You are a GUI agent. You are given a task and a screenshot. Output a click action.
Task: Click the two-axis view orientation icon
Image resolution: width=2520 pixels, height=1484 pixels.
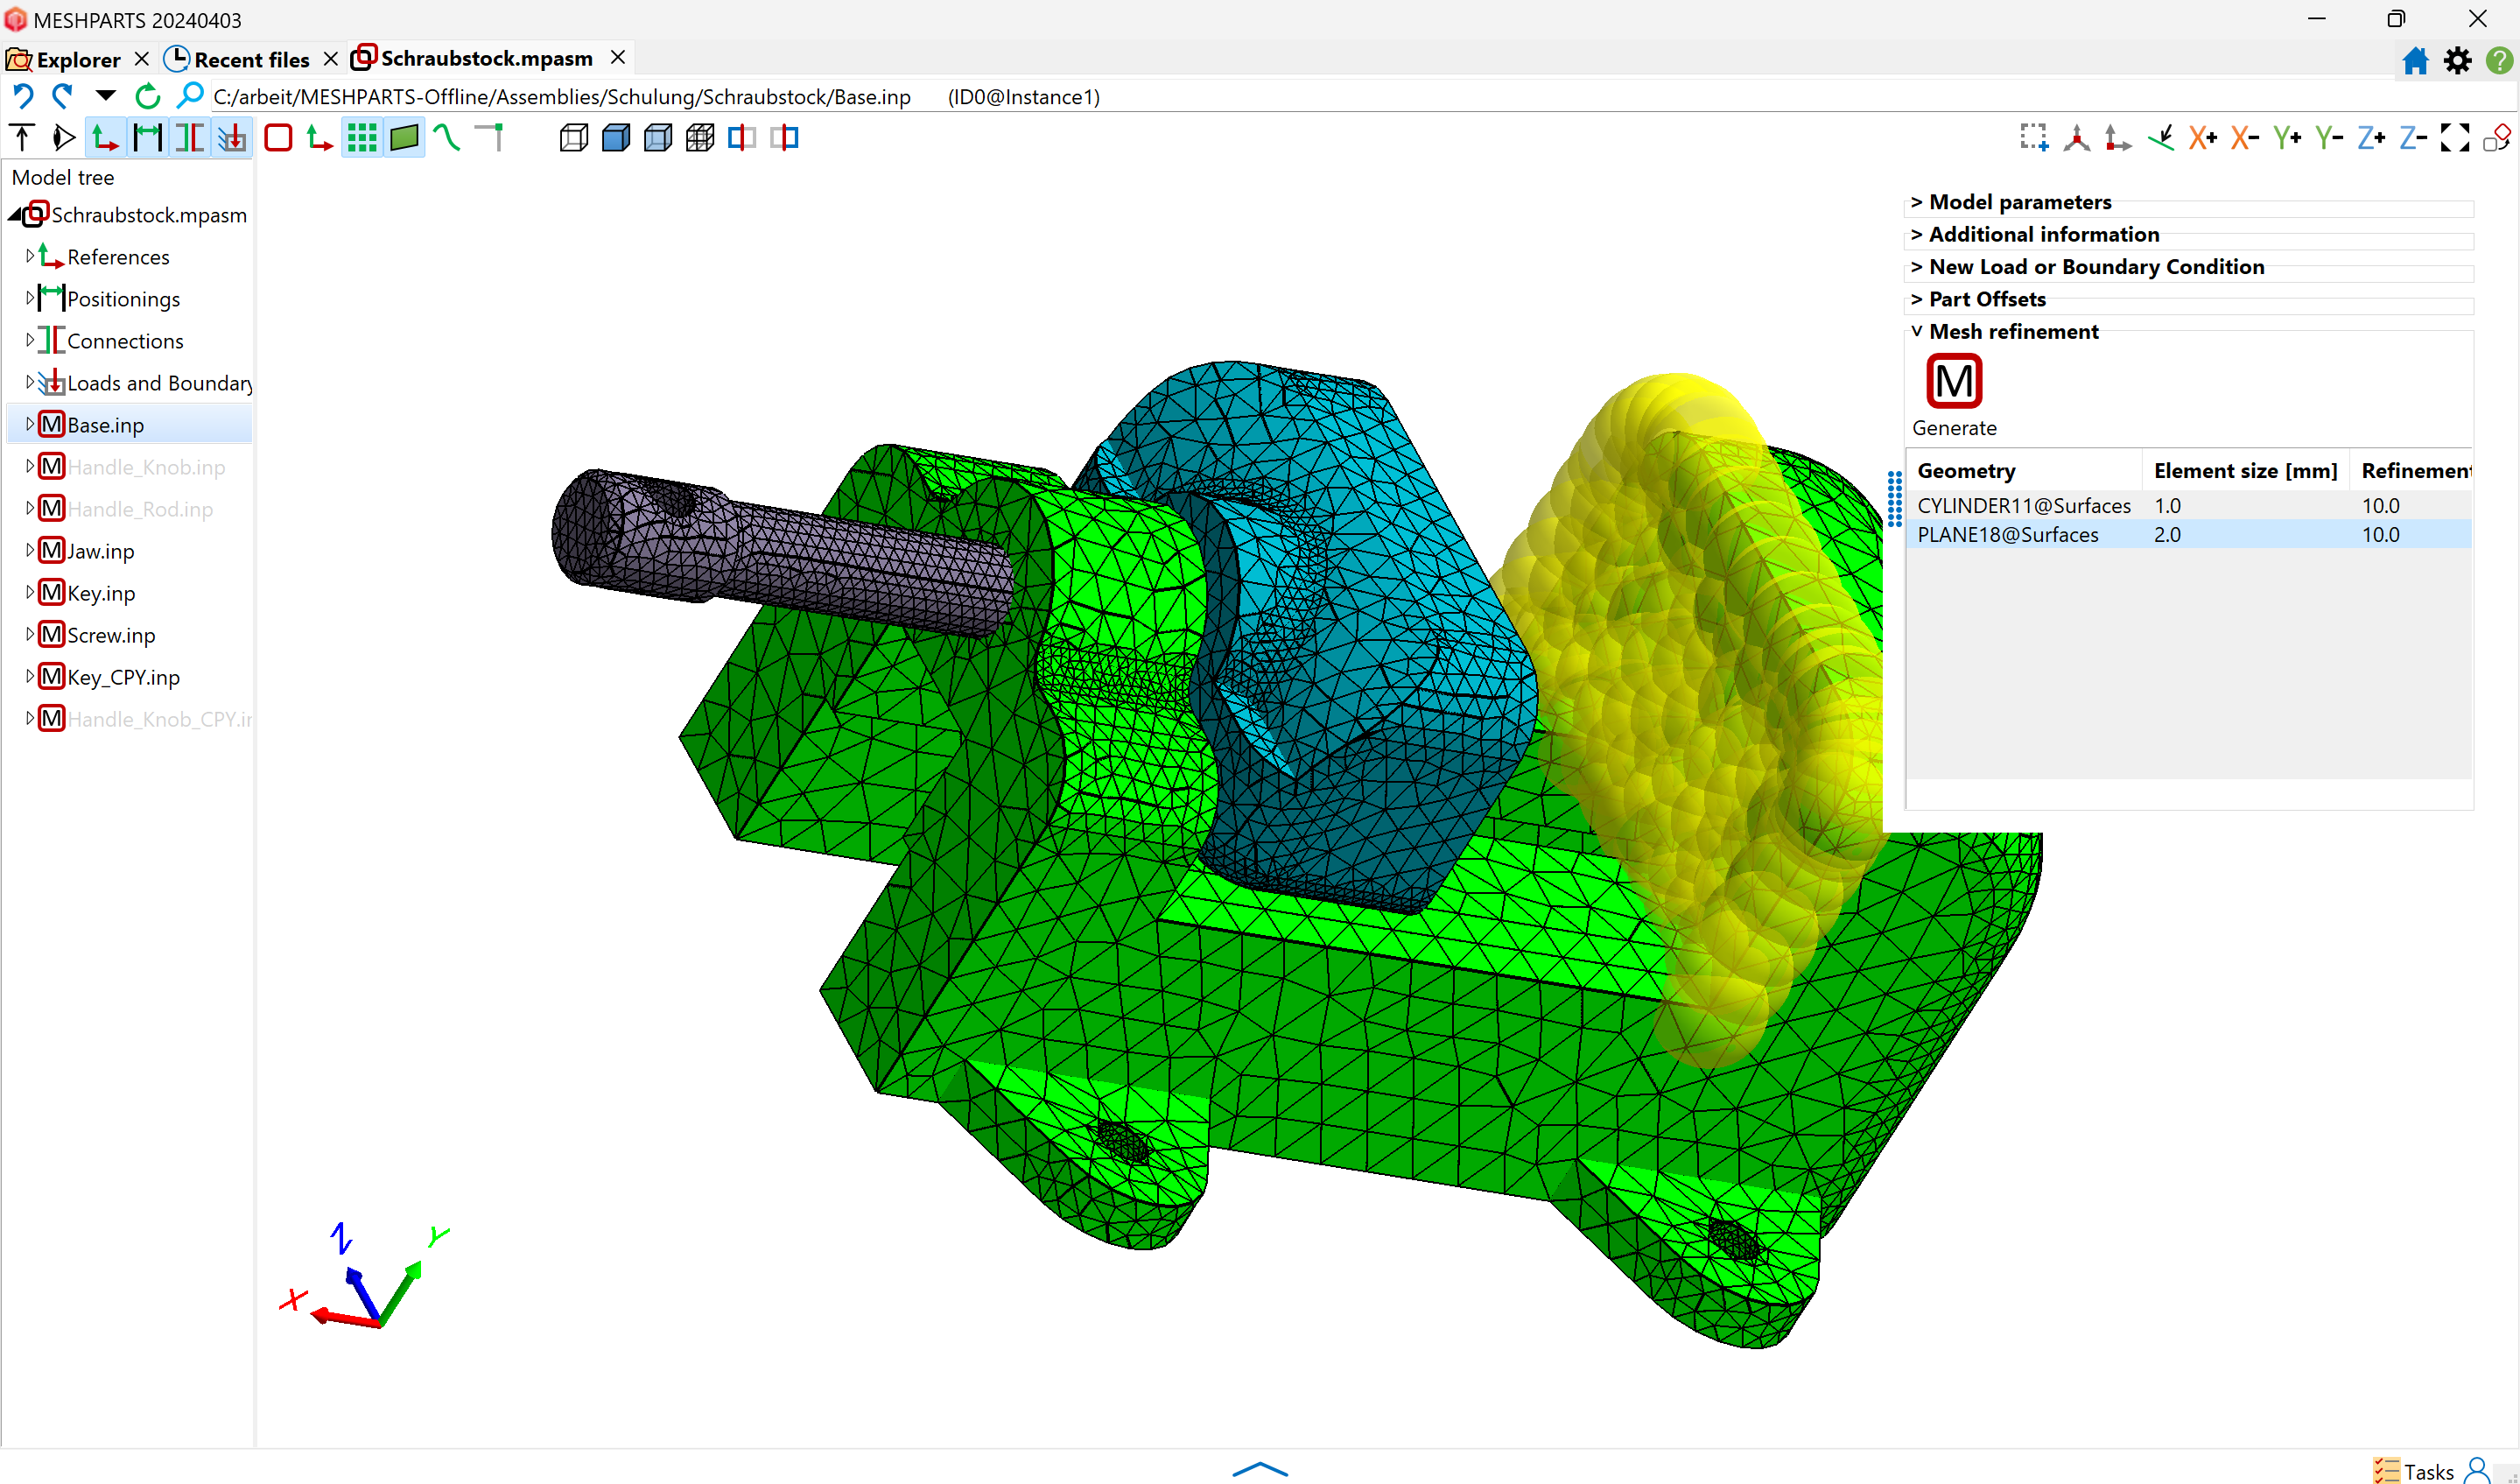click(x=2118, y=137)
